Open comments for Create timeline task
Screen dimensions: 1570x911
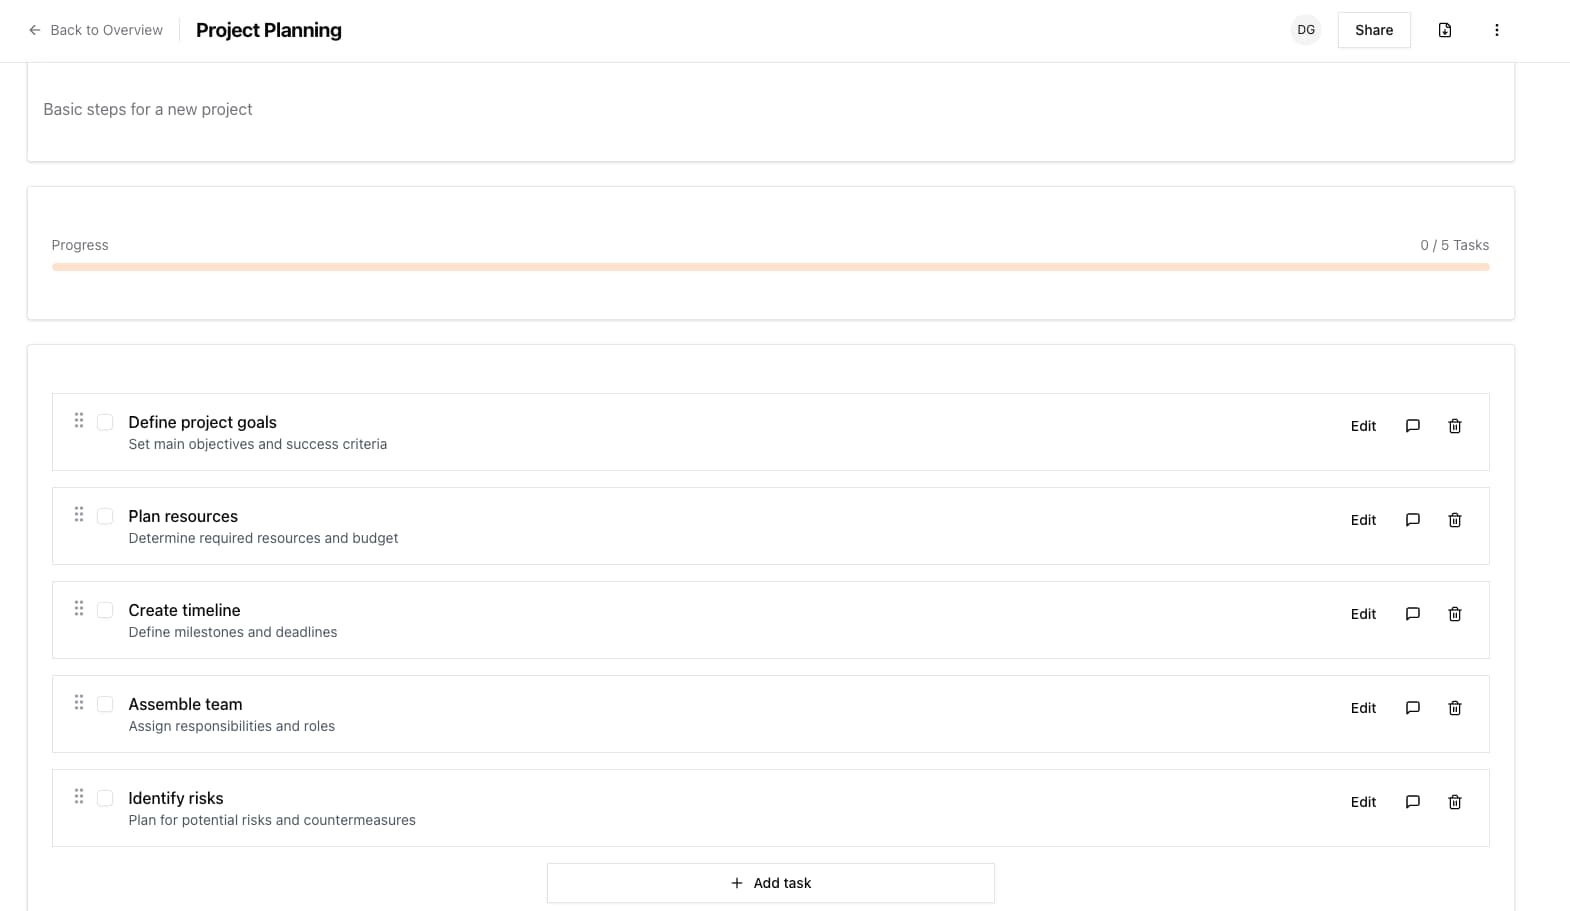pyautogui.click(x=1412, y=614)
